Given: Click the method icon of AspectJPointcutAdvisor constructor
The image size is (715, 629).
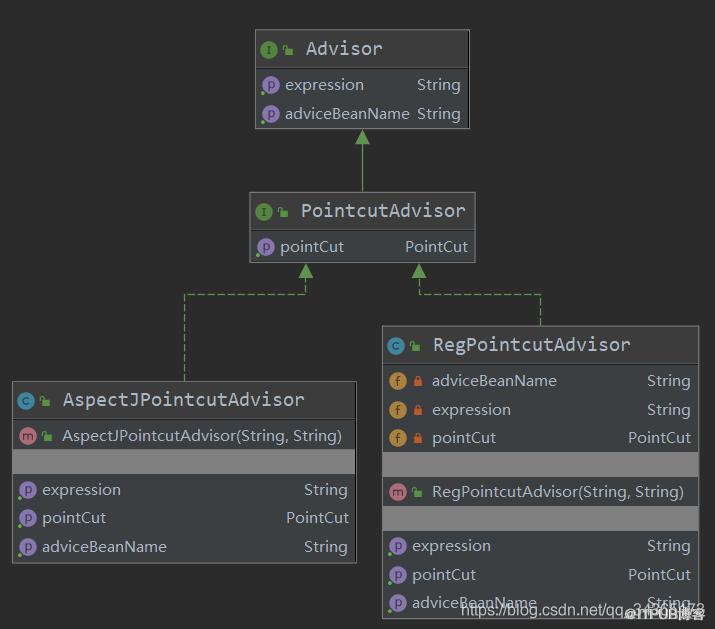Looking at the screenshot, I should (x=28, y=436).
